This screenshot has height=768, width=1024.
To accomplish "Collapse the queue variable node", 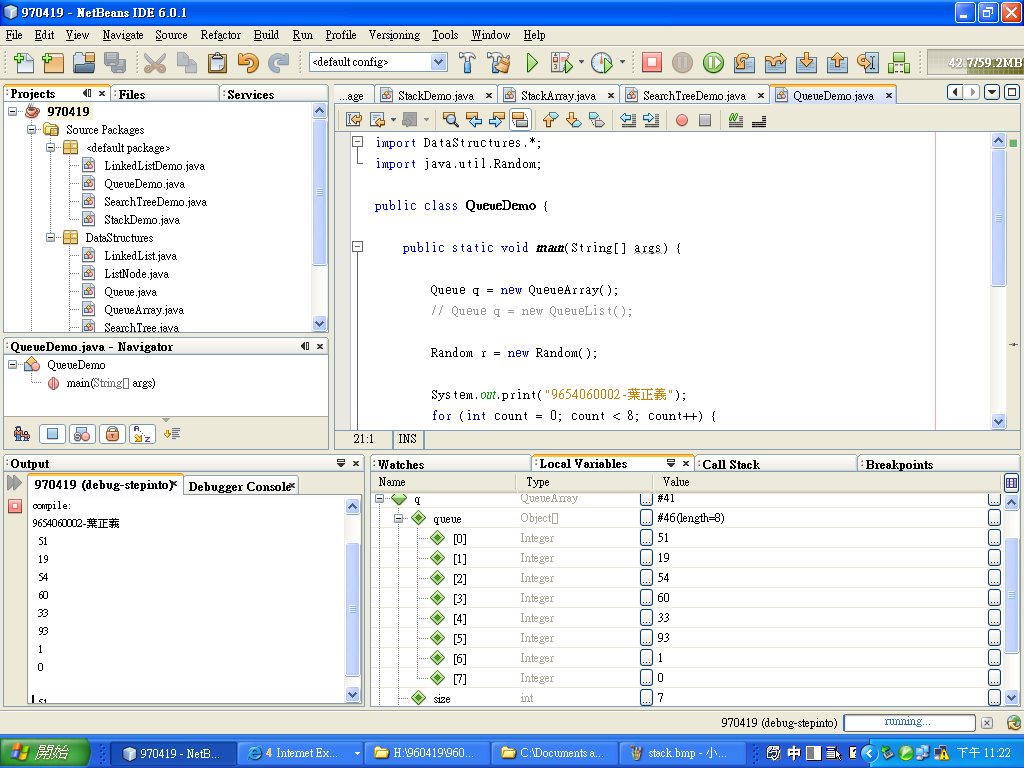I will click(398, 519).
